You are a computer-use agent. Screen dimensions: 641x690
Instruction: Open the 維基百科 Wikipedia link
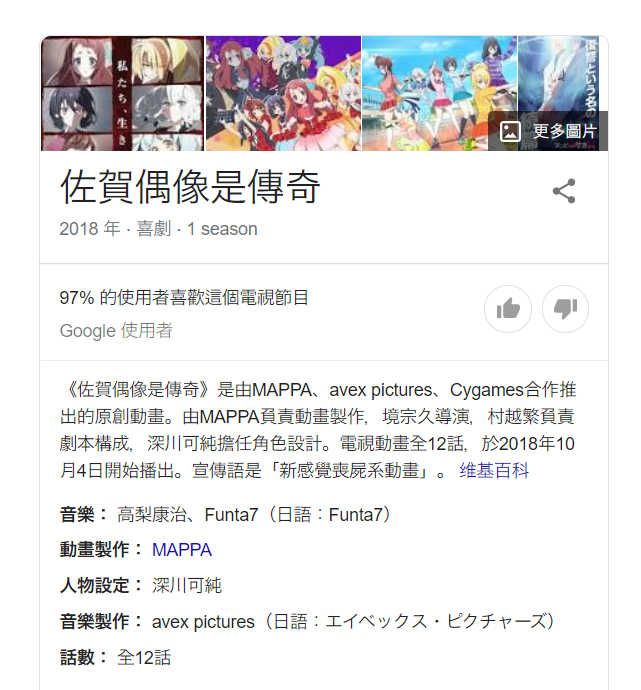coord(494,470)
